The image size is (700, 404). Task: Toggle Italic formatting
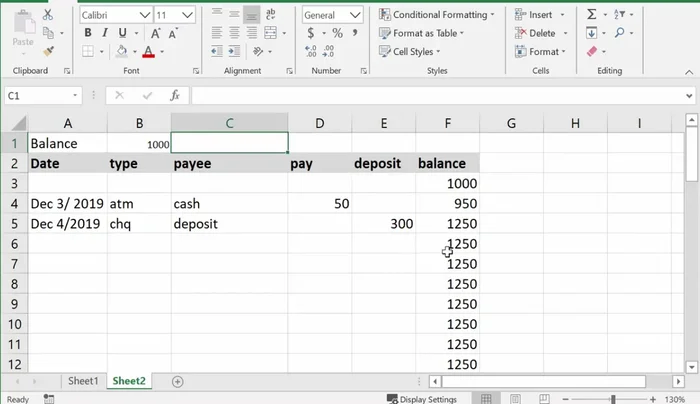click(x=105, y=33)
